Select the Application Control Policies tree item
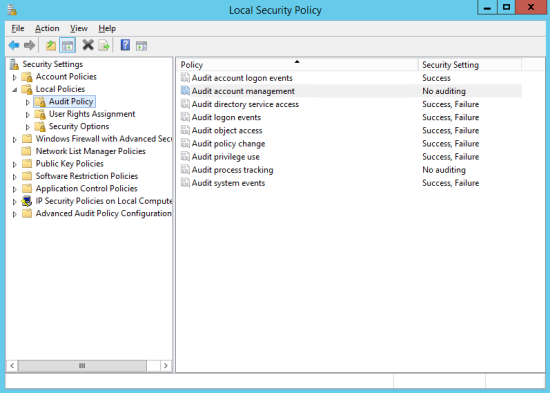 86,188
